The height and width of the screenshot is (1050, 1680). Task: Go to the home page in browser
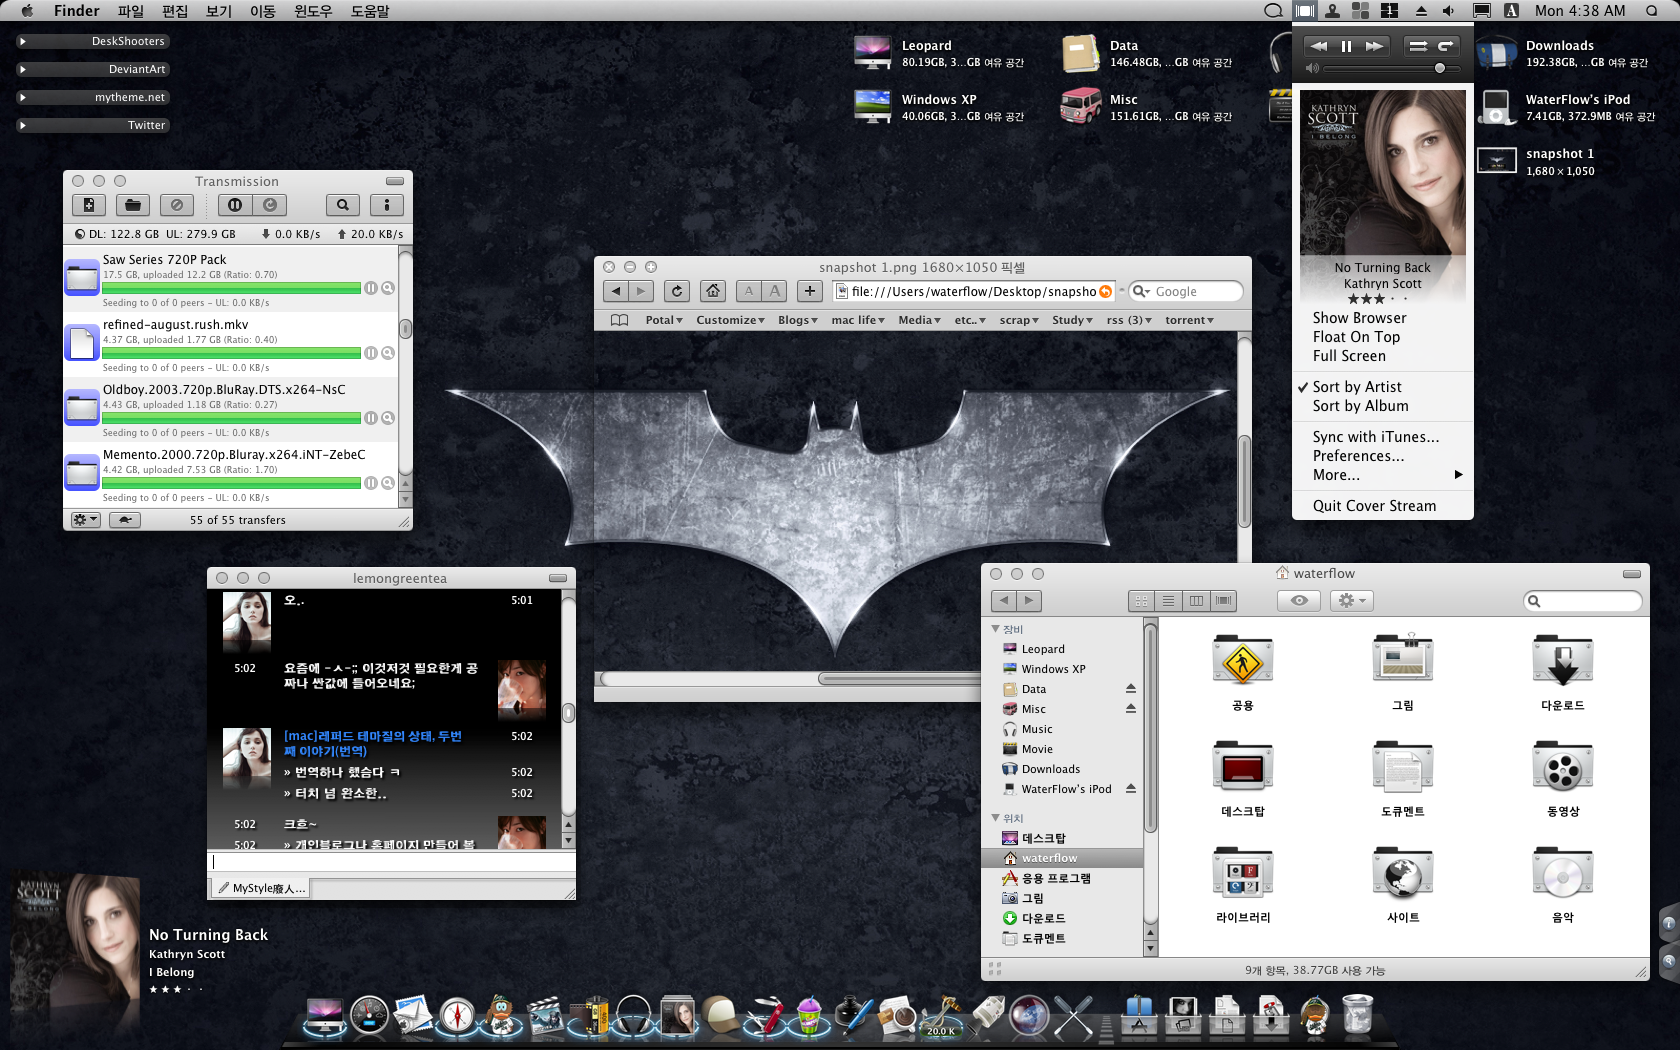[713, 291]
